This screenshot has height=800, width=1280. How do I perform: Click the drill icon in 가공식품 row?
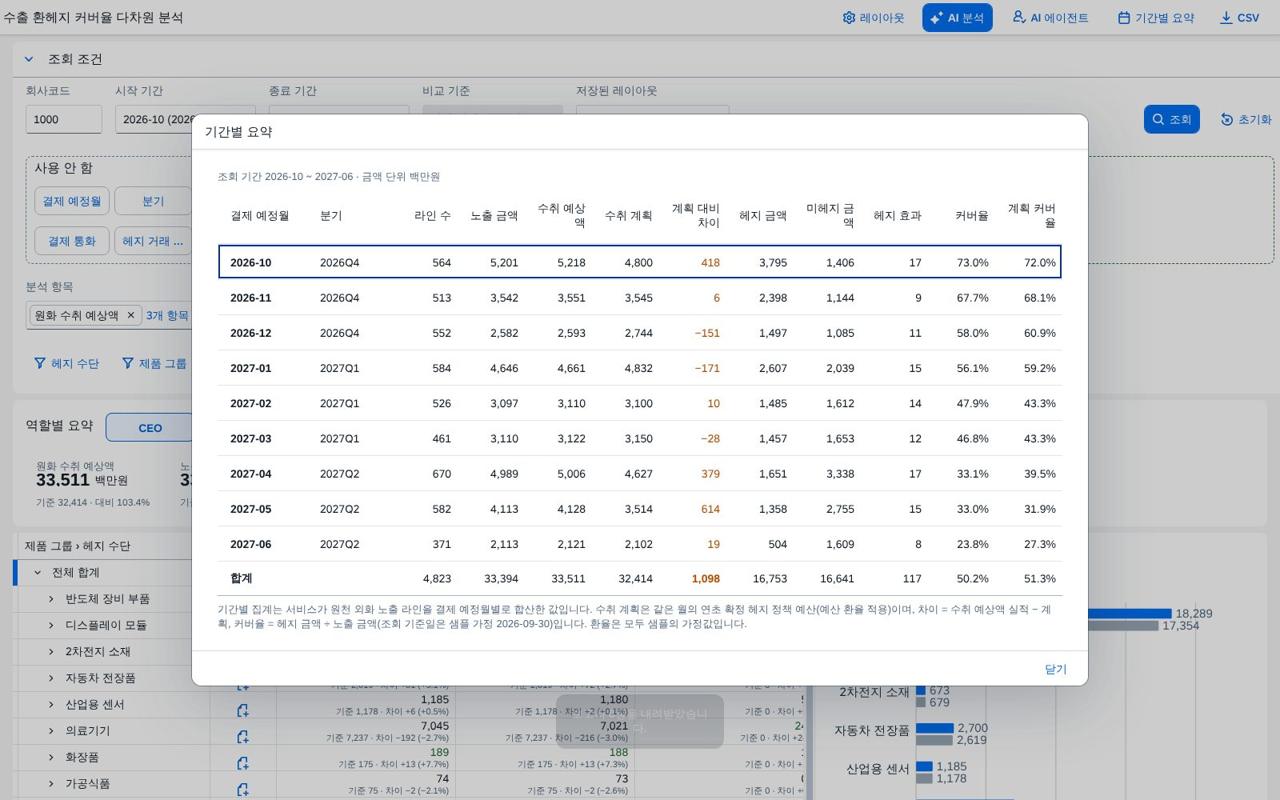(242, 789)
